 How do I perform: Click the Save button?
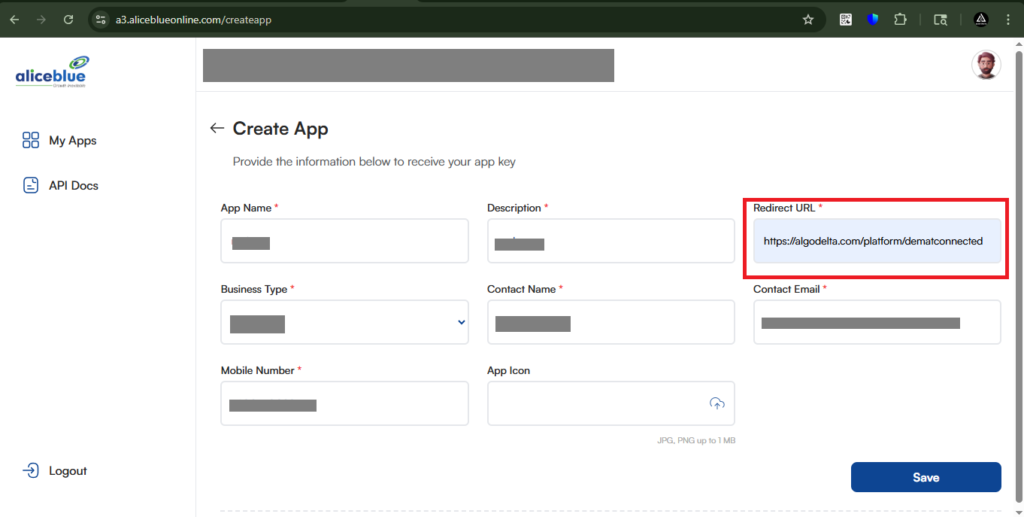[925, 477]
